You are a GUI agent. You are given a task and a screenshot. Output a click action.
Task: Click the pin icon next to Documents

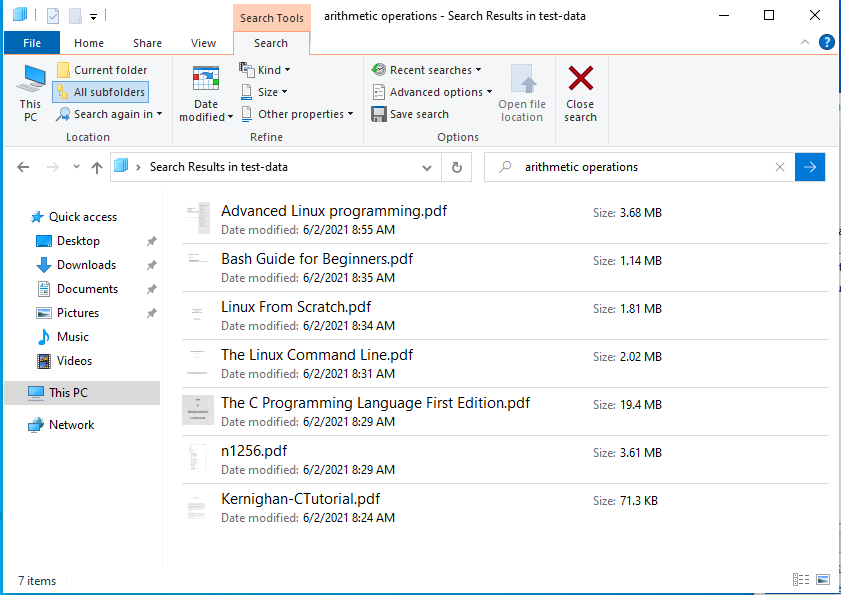[x=152, y=289]
